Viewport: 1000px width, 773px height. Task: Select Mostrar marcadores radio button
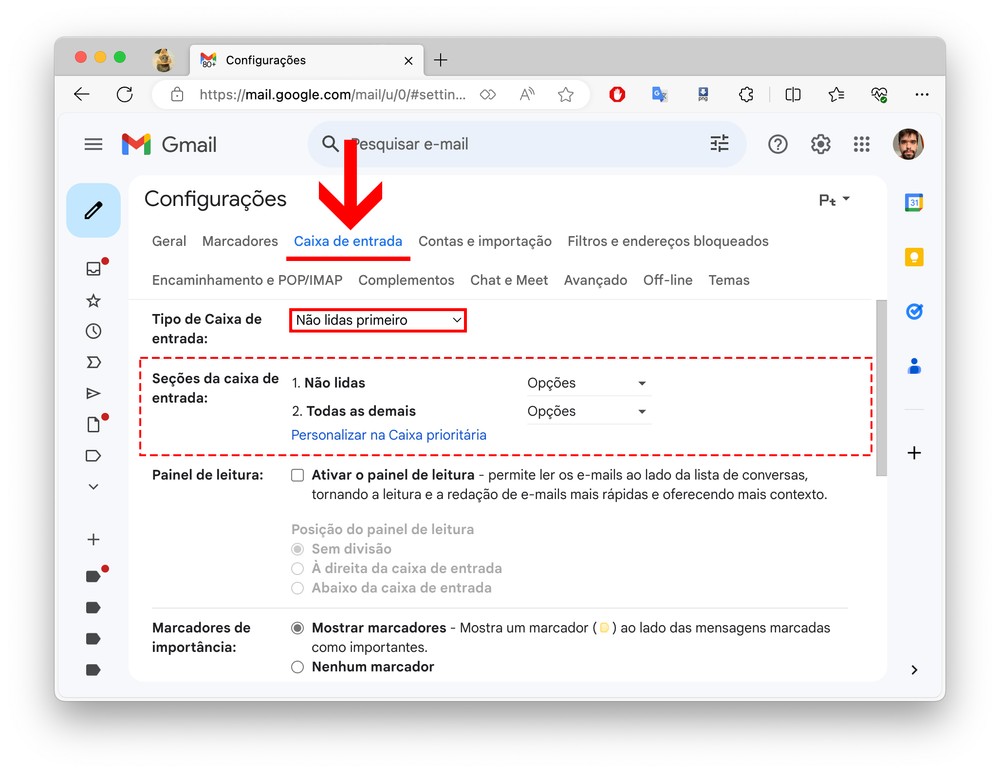[x=297, y=628]
